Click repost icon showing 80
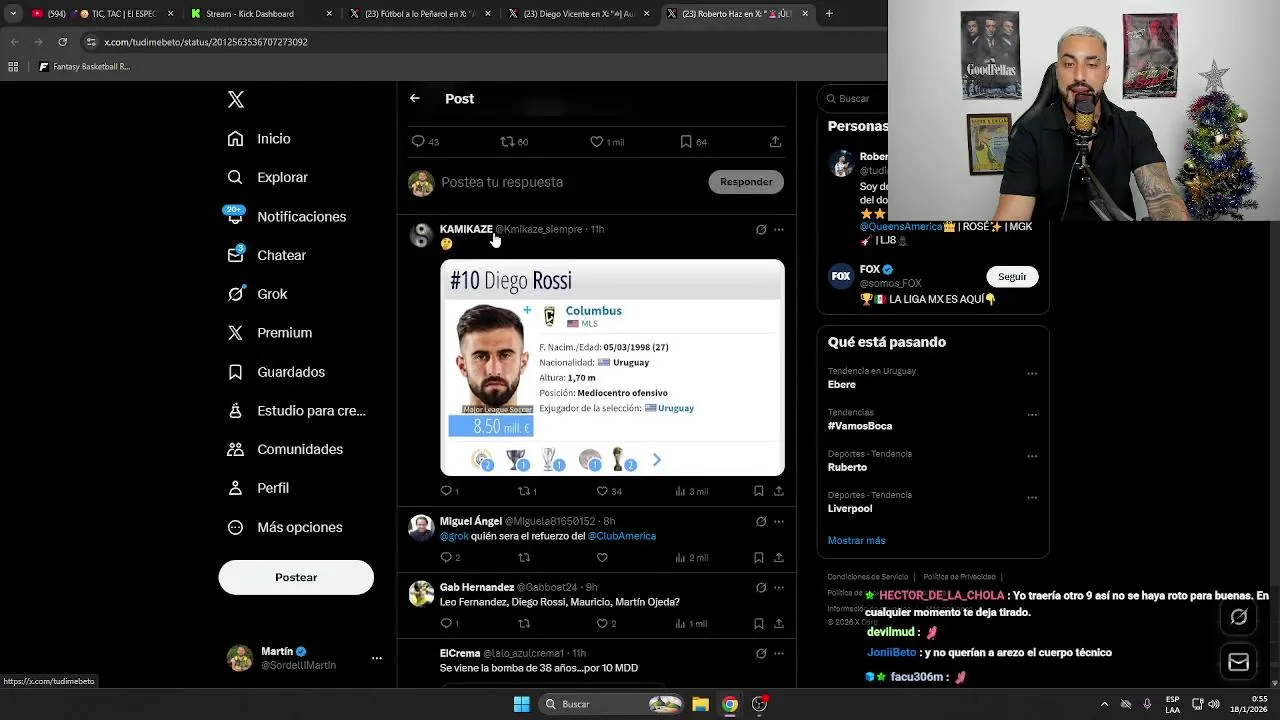 507,142
